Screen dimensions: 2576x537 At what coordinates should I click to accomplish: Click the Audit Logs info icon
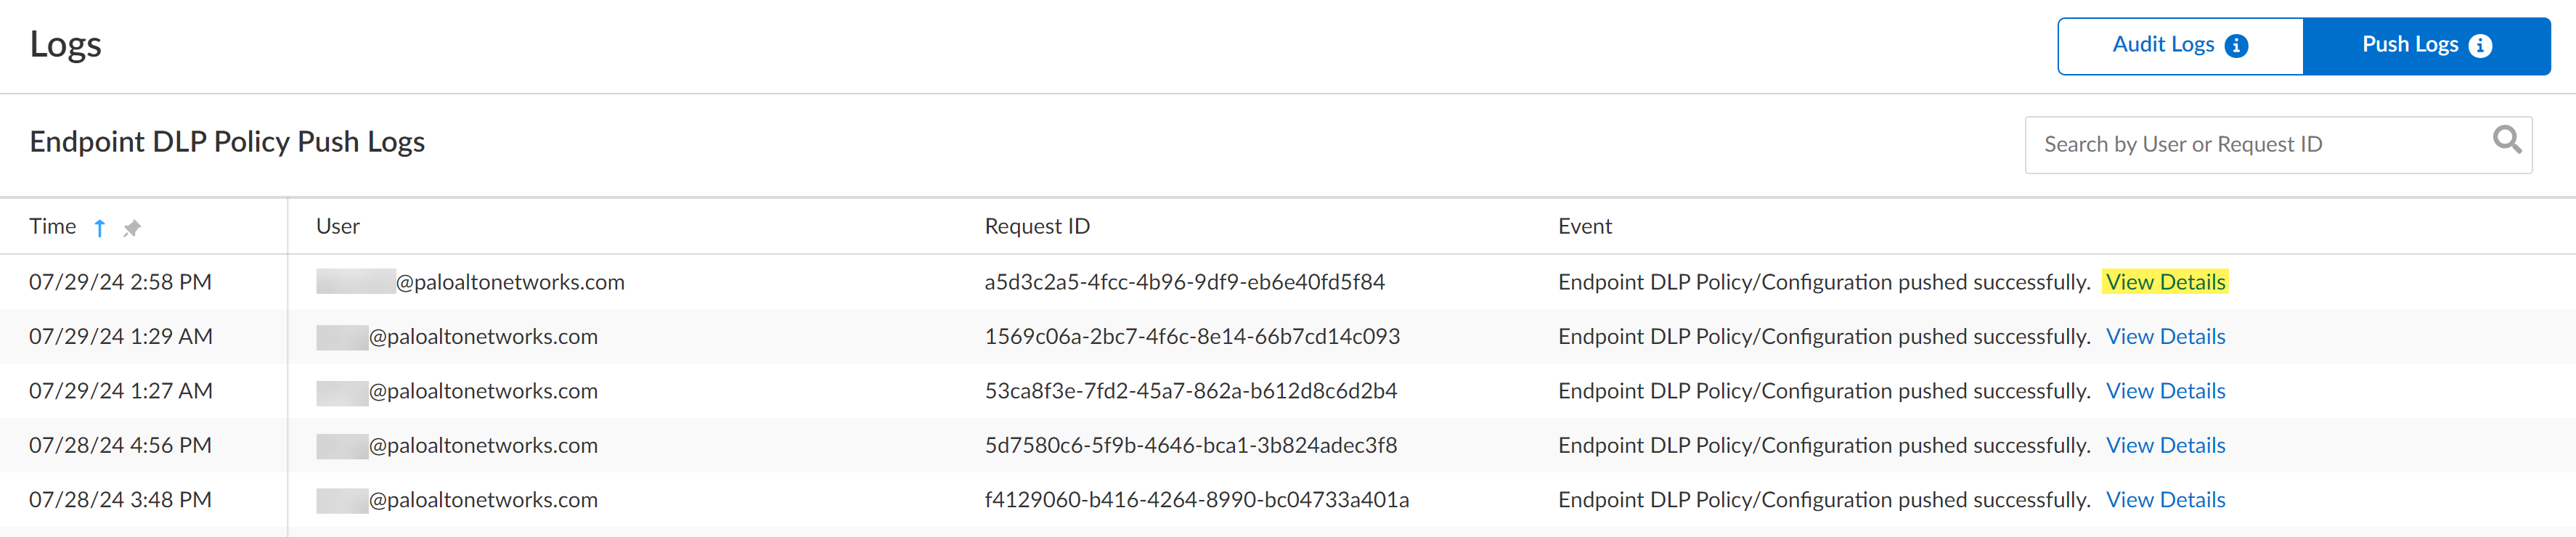(x=2237, y=46)
